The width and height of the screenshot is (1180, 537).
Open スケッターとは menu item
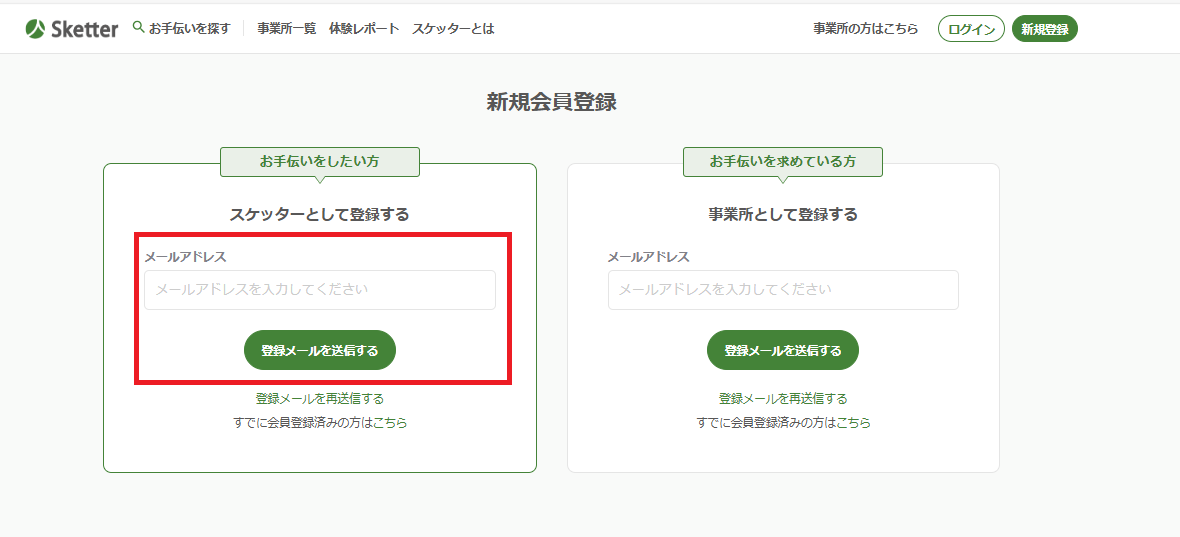click(x=453, y=29)
